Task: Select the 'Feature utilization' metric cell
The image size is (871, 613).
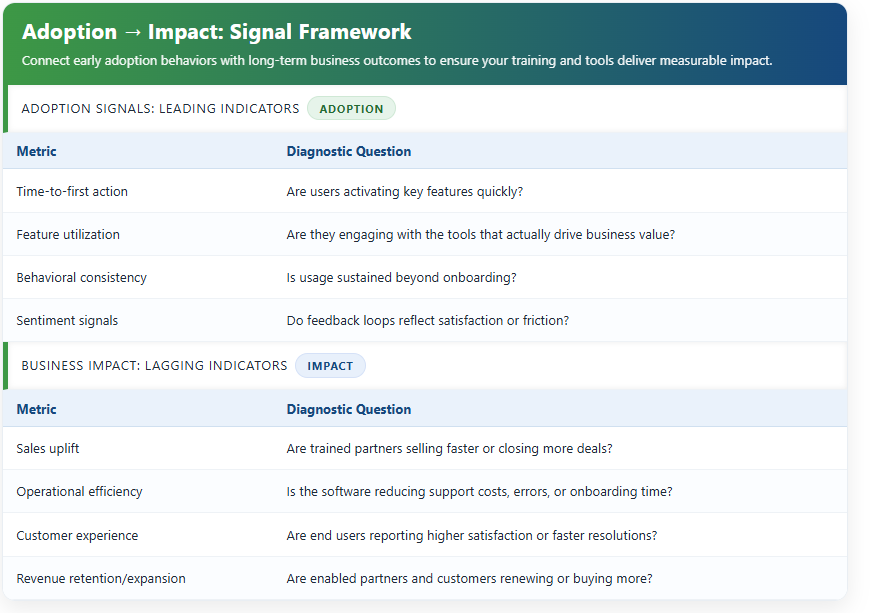Action: pos(68,235)
